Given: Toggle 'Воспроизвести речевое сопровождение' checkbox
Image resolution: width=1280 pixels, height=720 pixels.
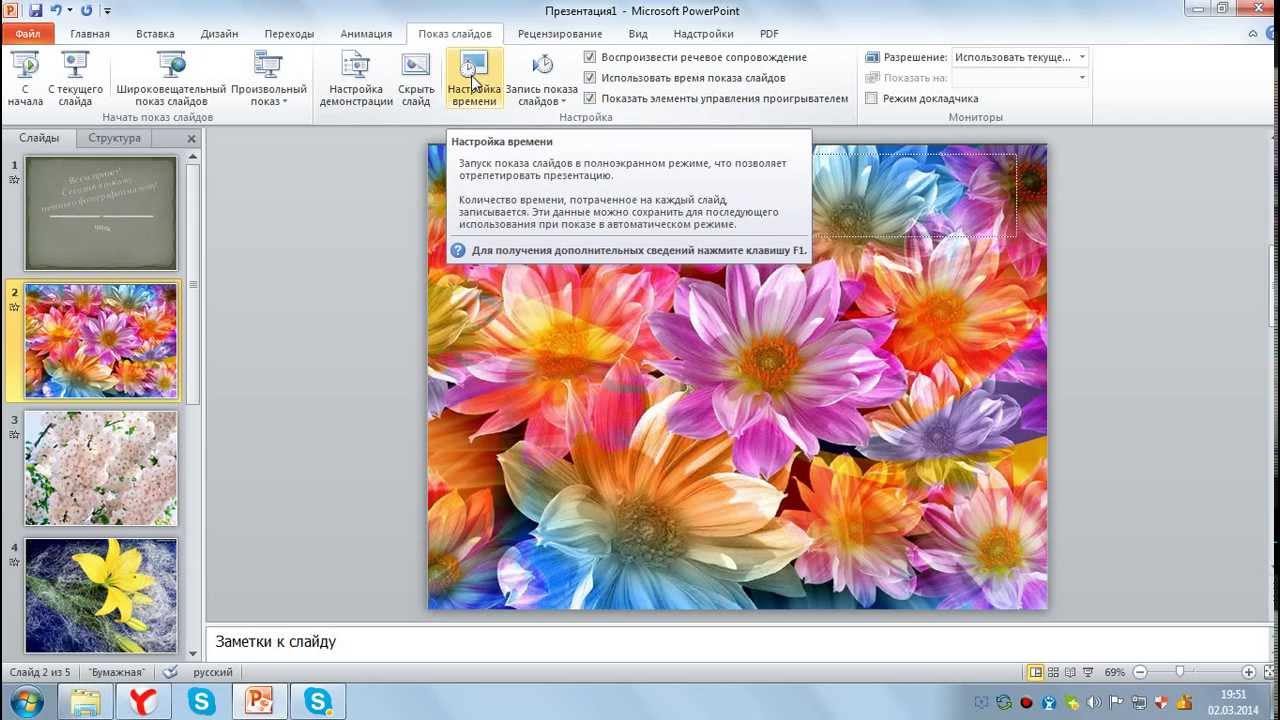Looking at the screenshot, I should (590, 57).
